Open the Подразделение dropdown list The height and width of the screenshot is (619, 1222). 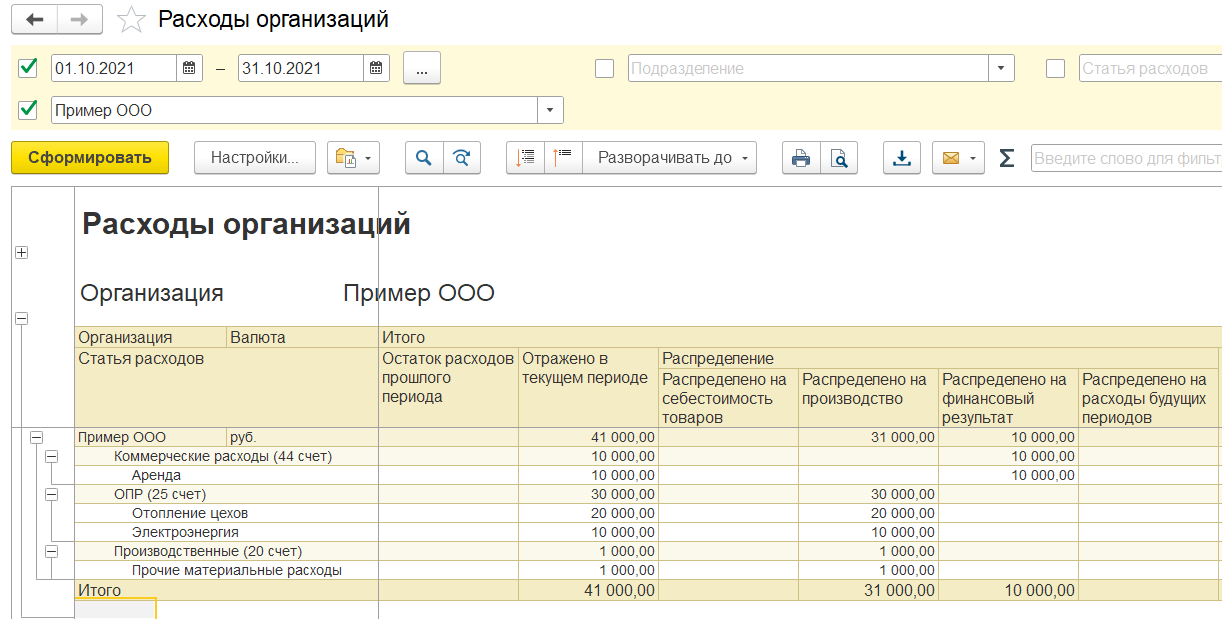click(x=1001, y=69)
